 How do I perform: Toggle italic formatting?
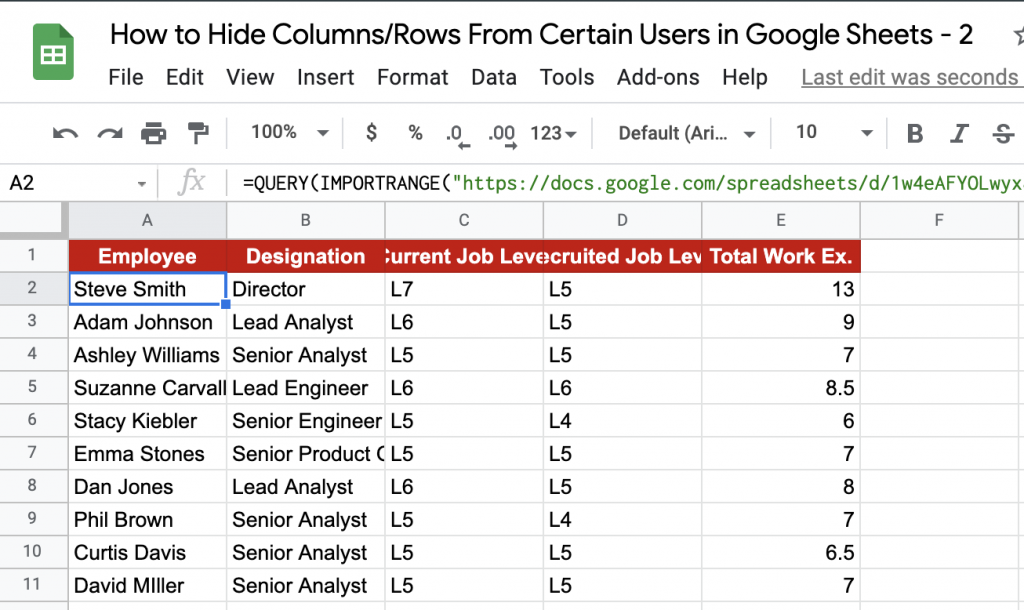coord(959,133)
